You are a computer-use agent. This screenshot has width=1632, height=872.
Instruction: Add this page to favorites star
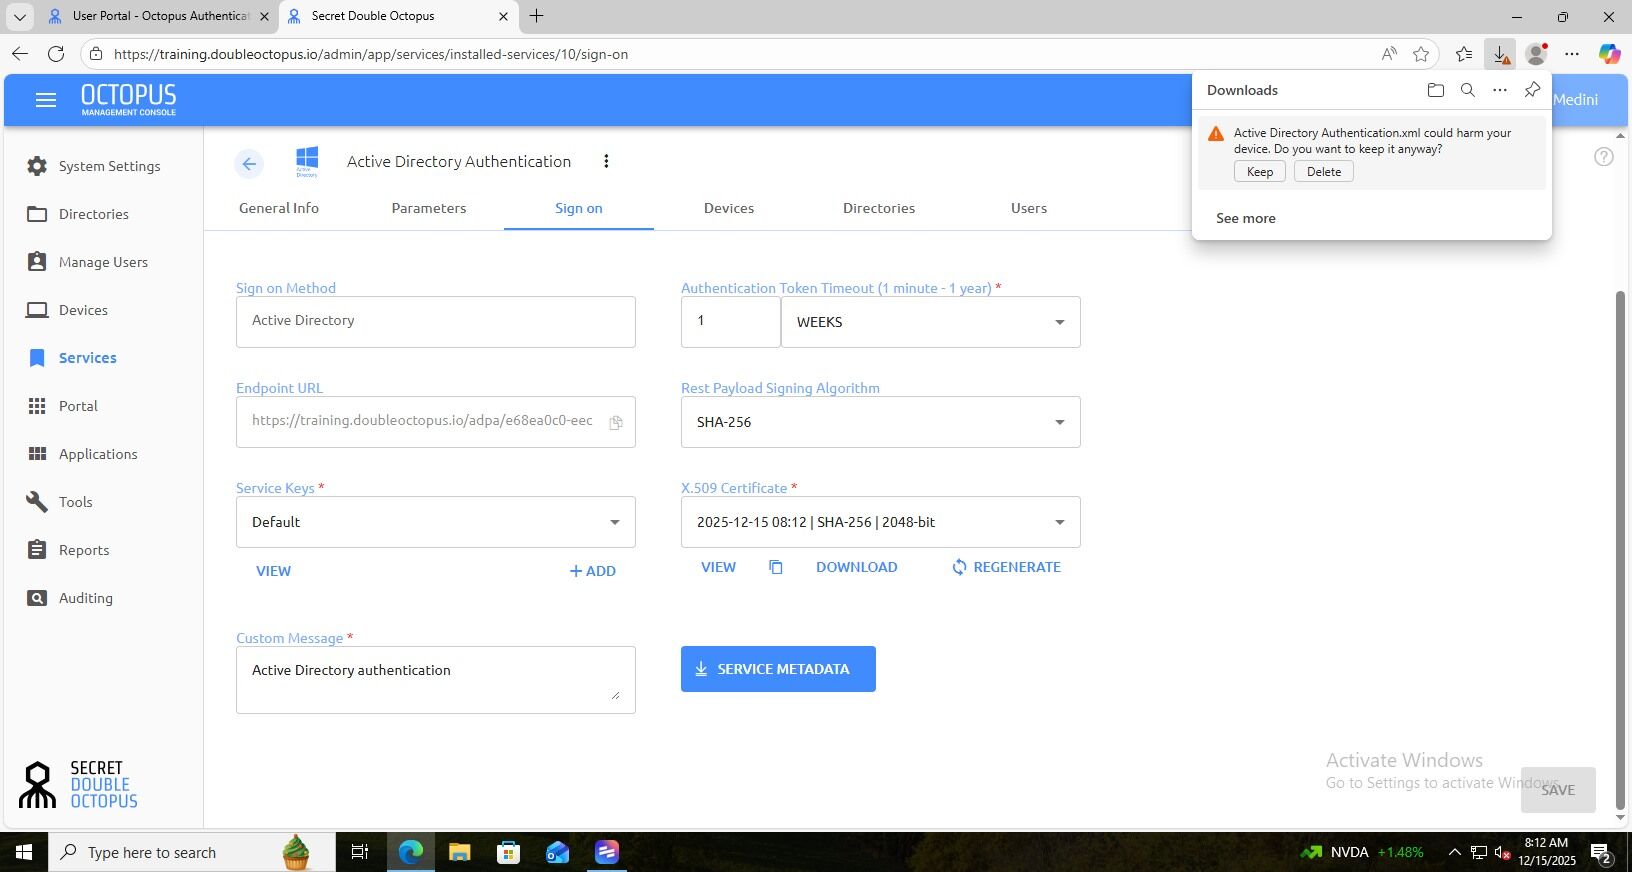click(x=1421, y=54)
